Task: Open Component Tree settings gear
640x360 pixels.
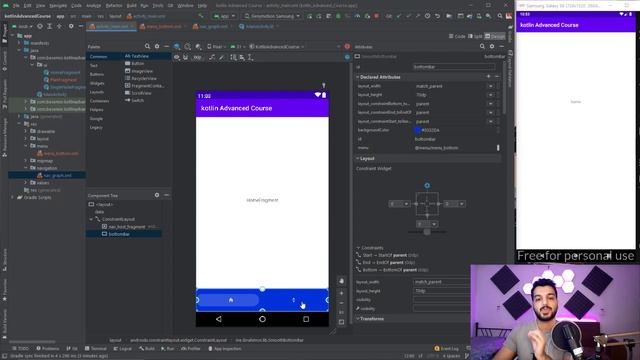Action: coord(157,195)
